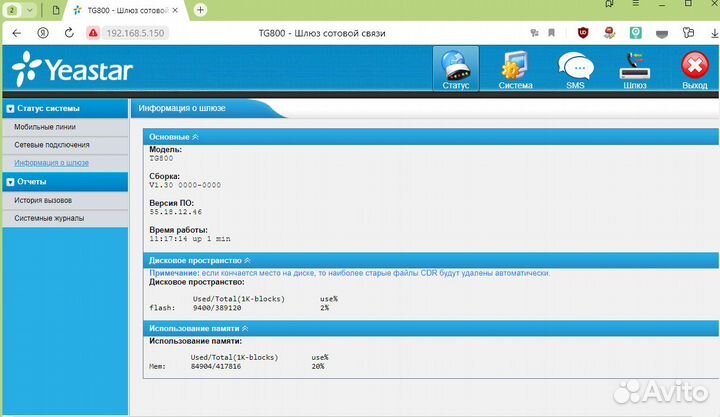The image size is (720, 417).
Task: Click the Yeastar logo
Action: pos(72,70)
